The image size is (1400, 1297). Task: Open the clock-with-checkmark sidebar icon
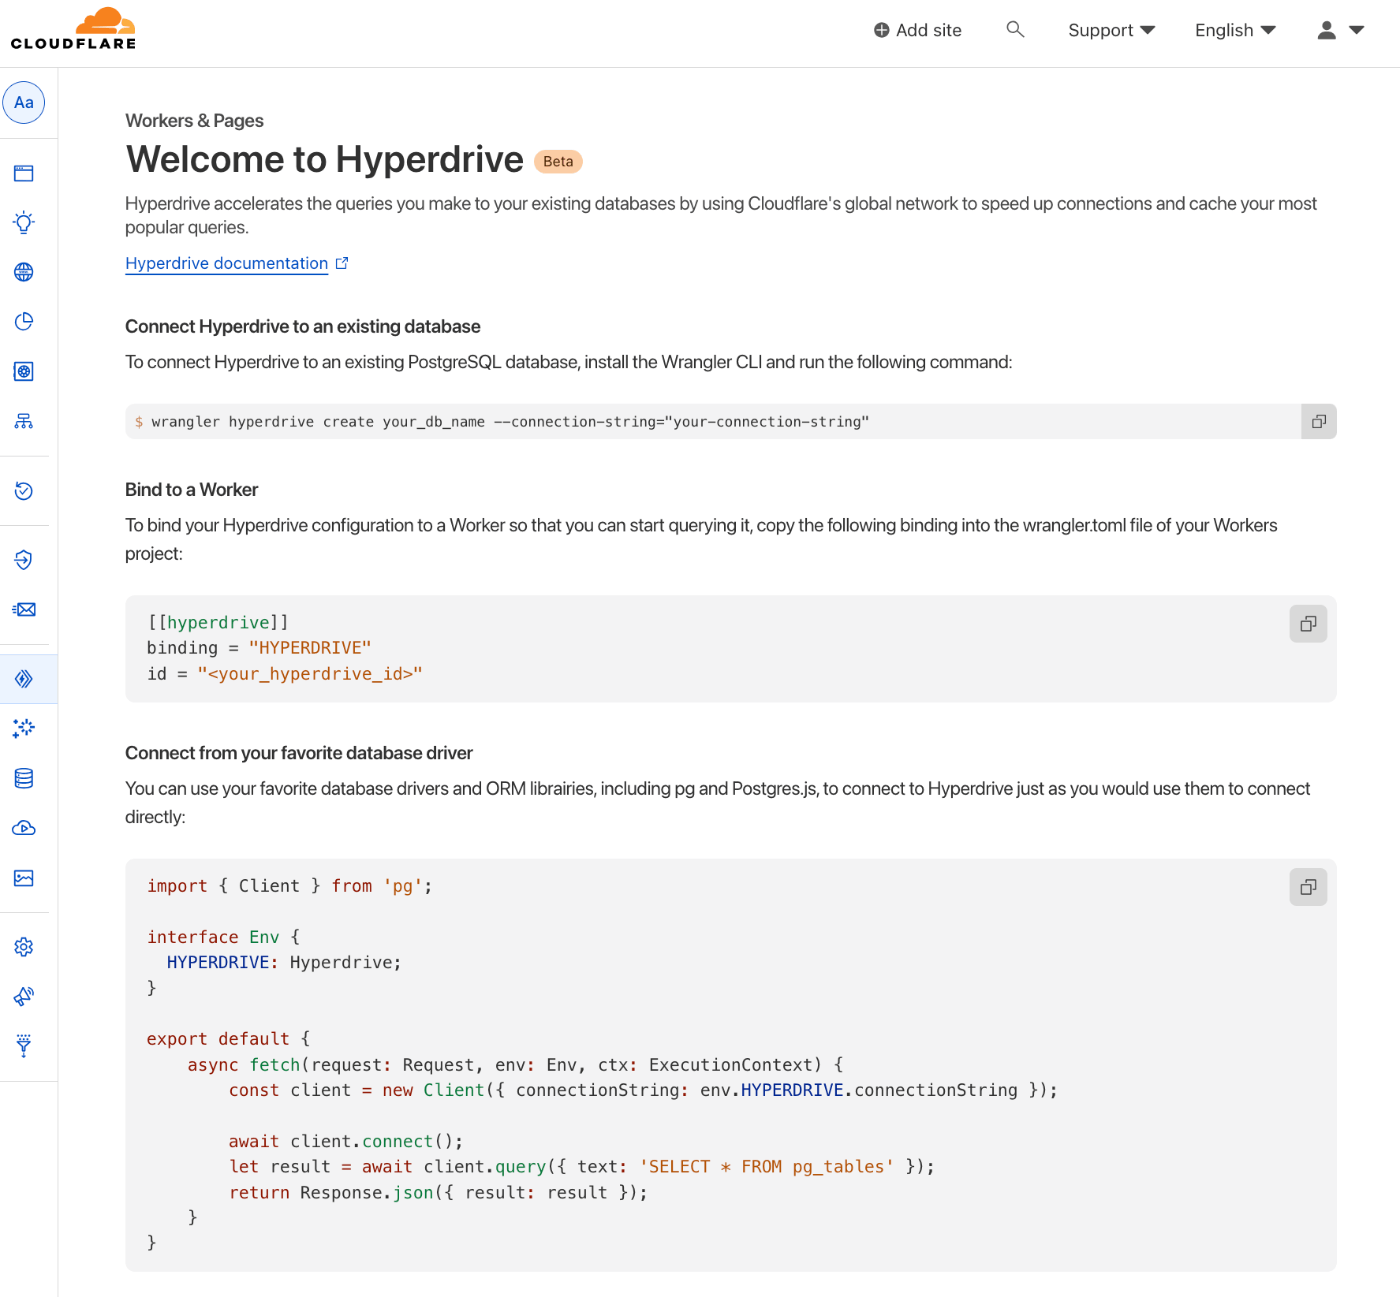[24, 491]
